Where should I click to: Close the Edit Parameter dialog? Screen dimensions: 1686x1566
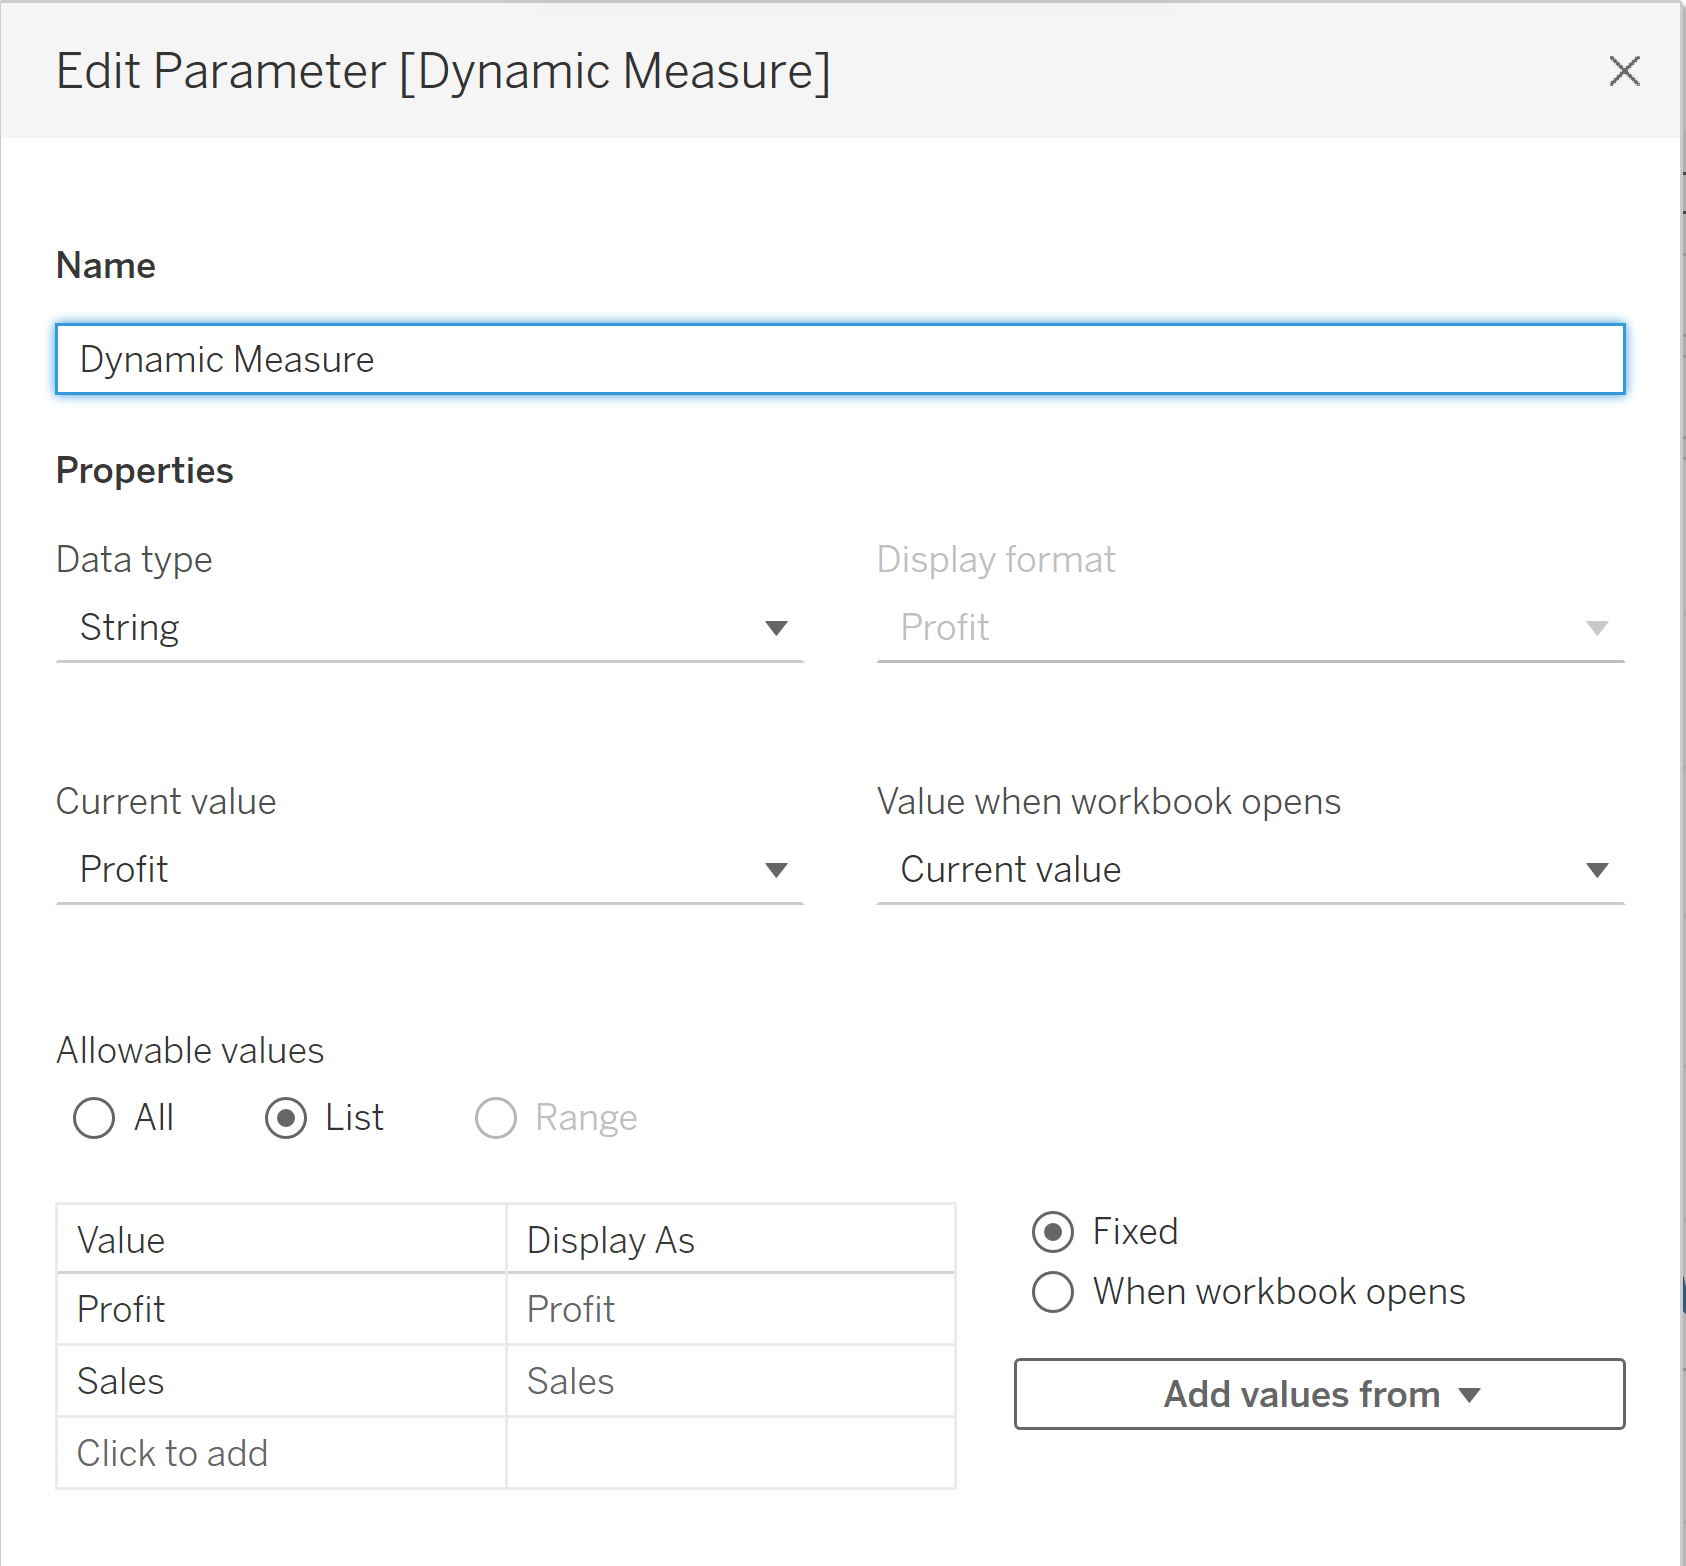click(x=1624, y=71)
